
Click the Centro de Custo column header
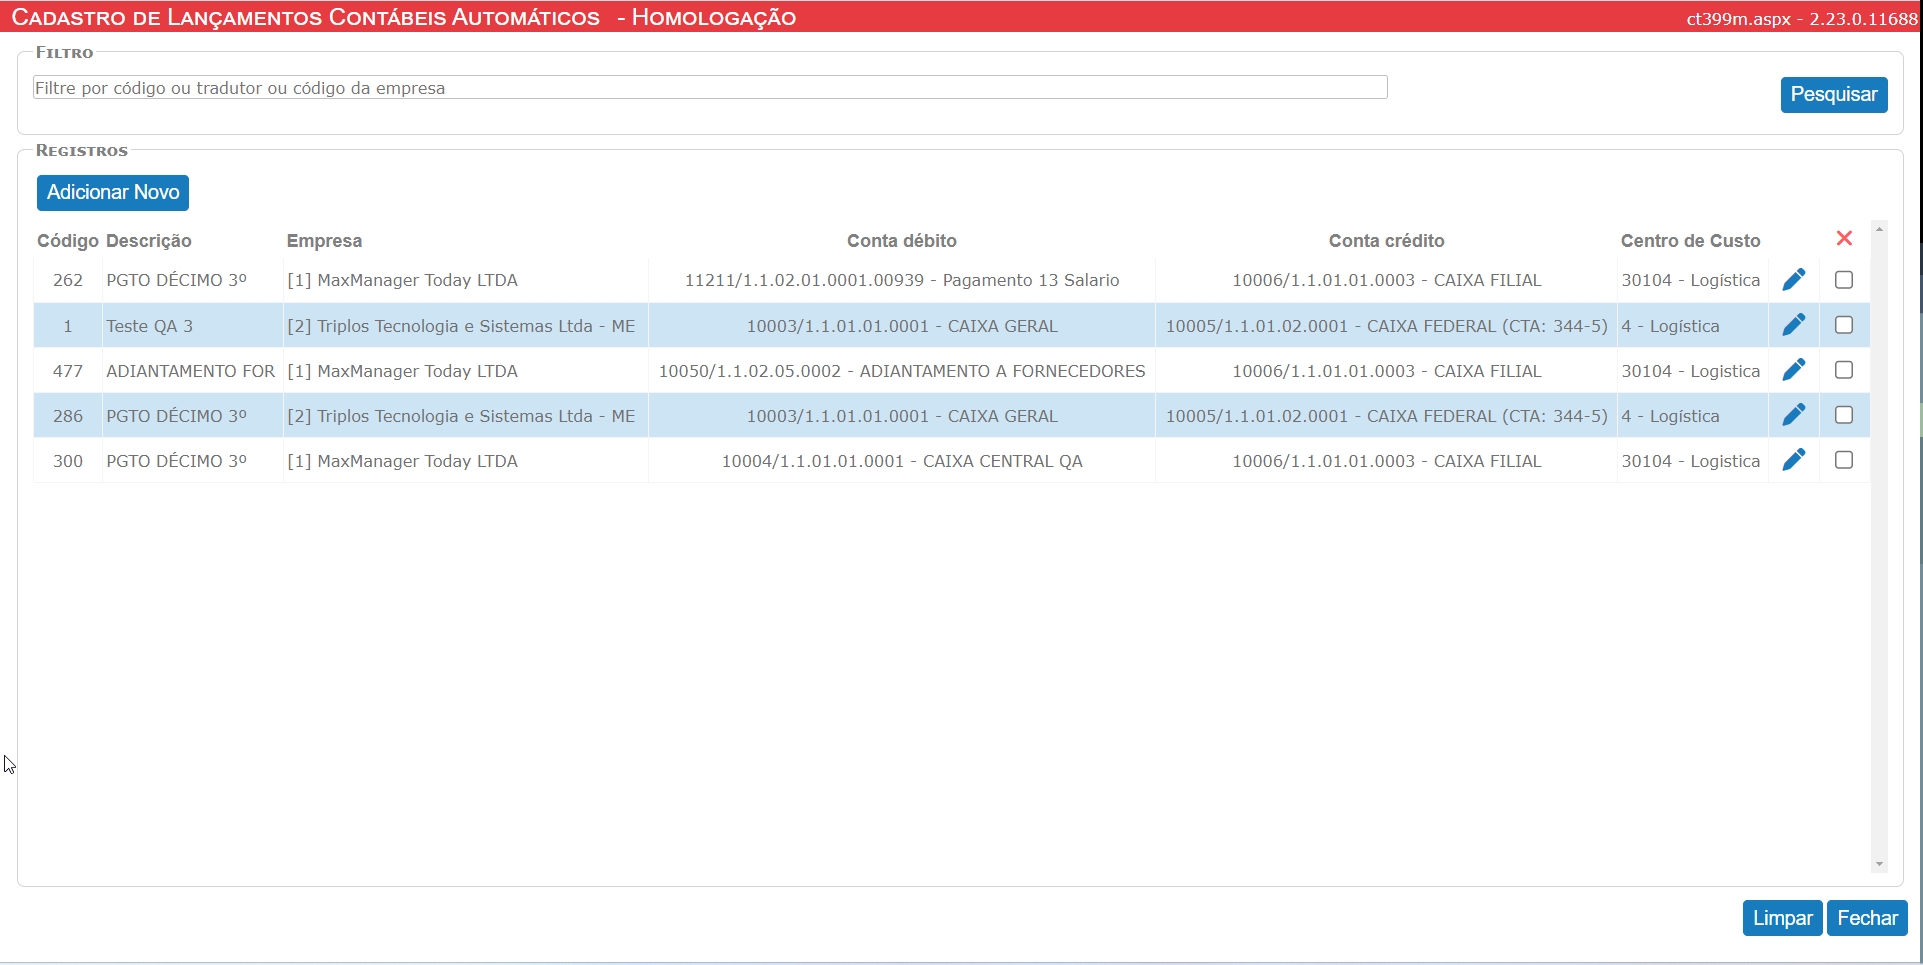[1691, 241]
